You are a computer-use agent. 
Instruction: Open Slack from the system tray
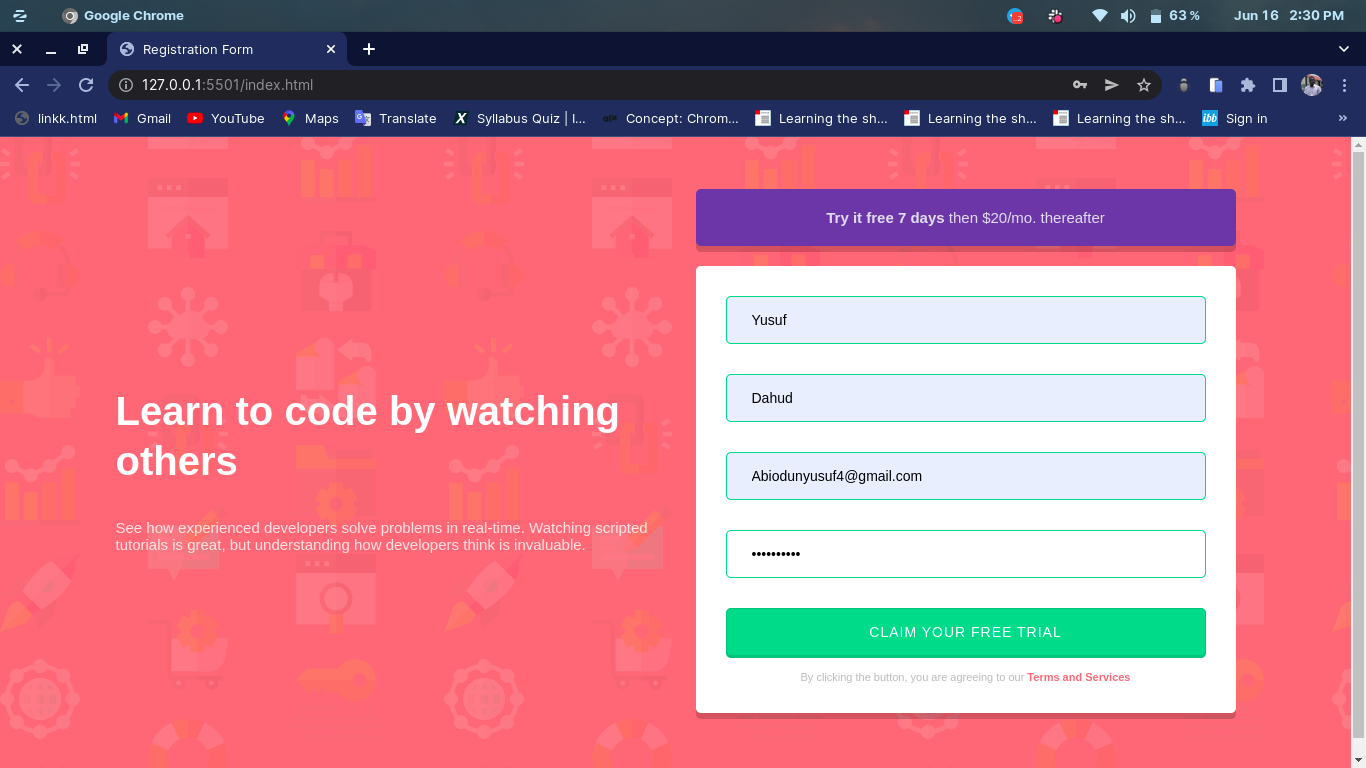click(1055, 16)
